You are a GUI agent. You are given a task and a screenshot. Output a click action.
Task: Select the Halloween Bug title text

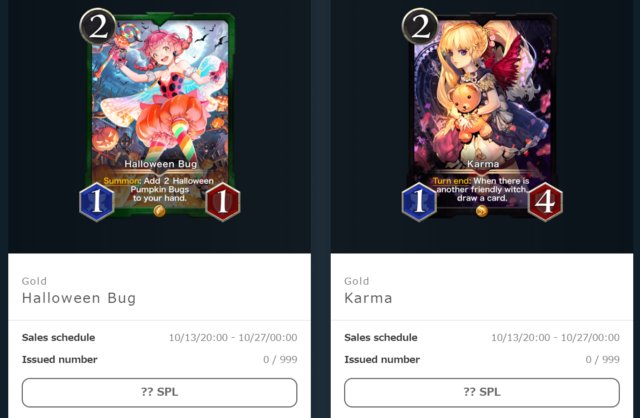coord(79,298)
